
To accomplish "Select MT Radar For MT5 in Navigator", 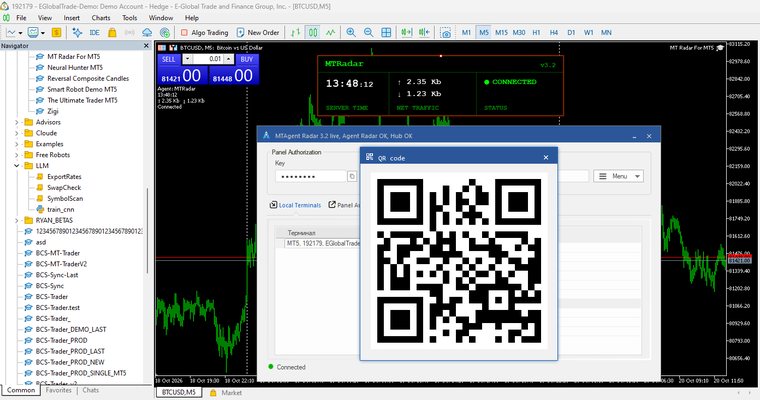I will (x=73, y=57).
